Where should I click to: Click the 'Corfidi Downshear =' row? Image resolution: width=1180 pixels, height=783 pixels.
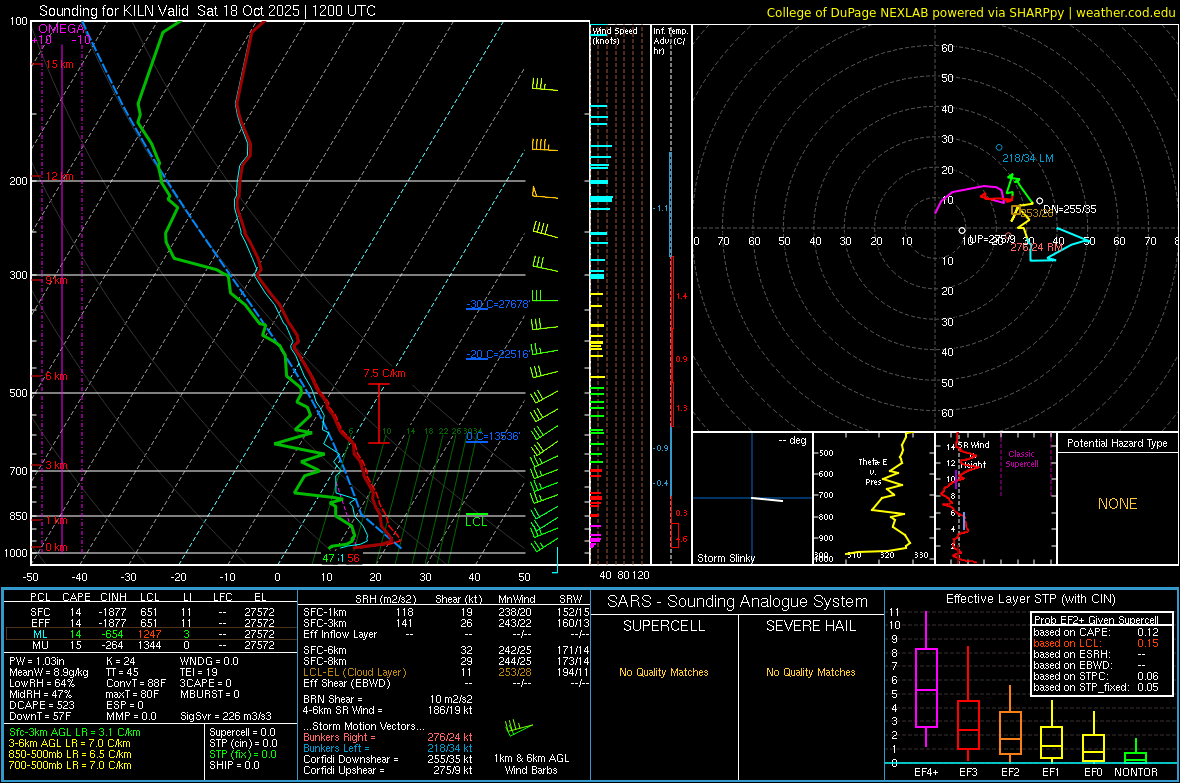388,759
